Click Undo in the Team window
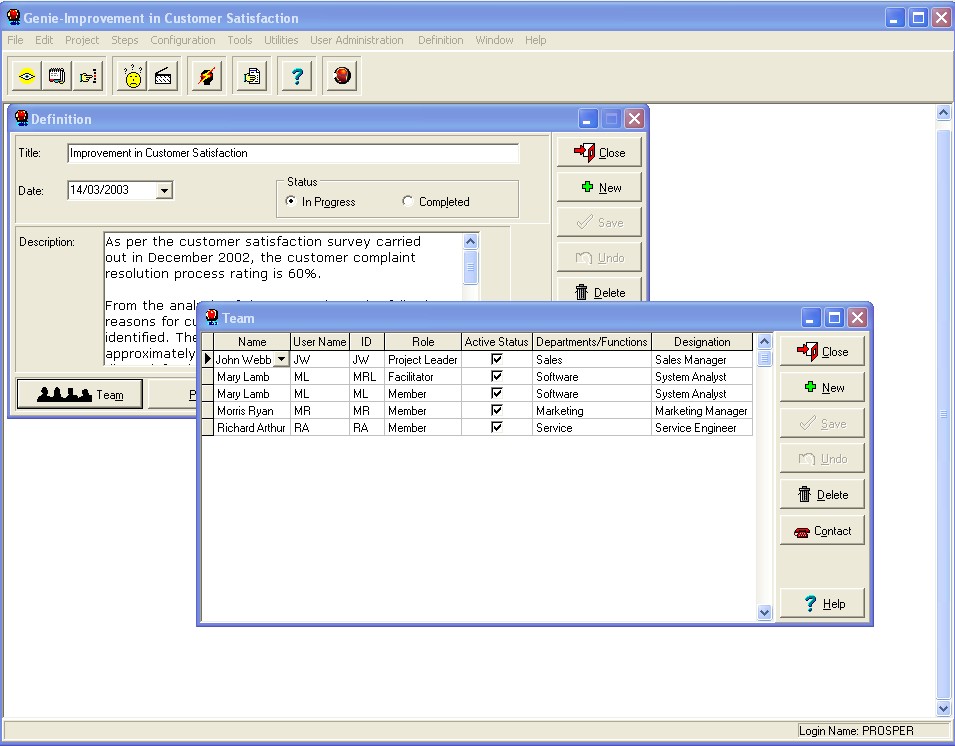 (822, 459)
